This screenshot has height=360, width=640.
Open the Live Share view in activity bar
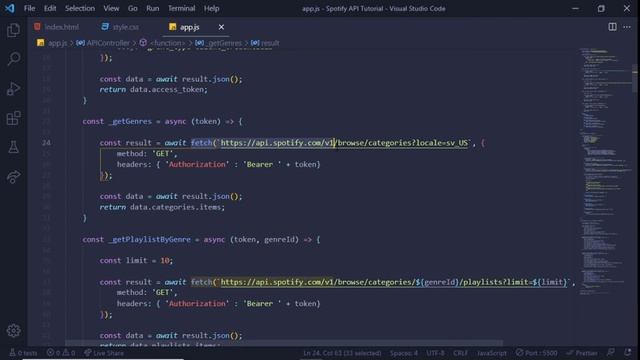pos(13,176)
